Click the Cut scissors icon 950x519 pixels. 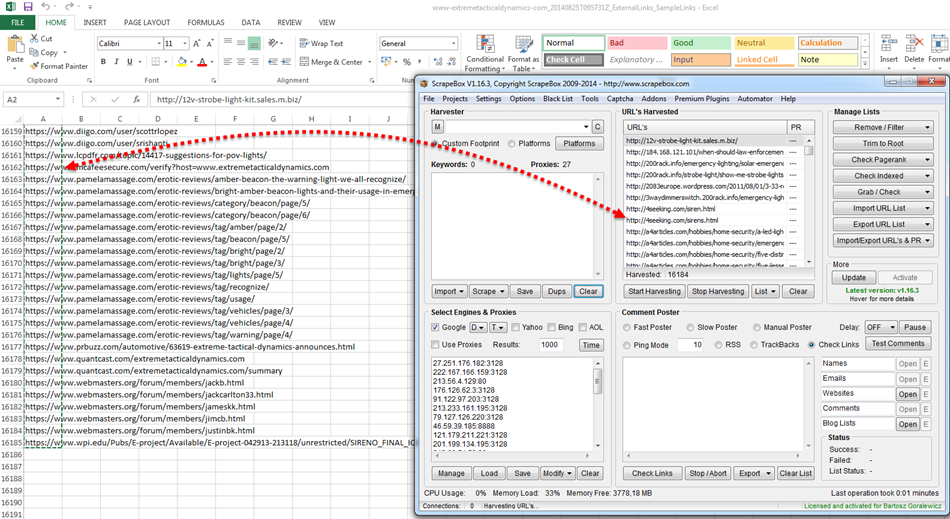(x=35, y=38)
